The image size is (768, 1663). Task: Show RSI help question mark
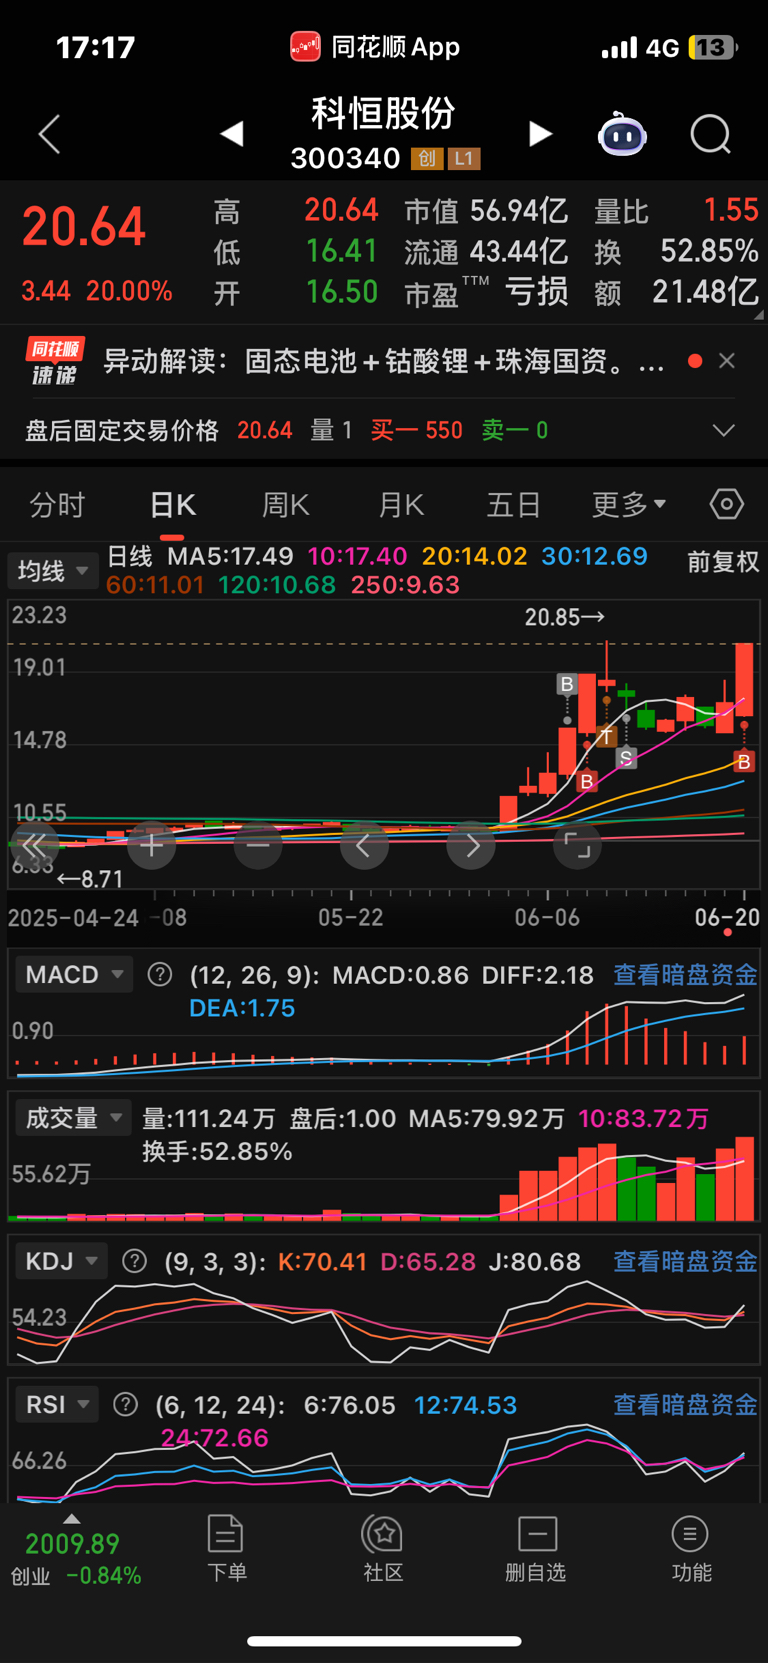[125, 1404]
